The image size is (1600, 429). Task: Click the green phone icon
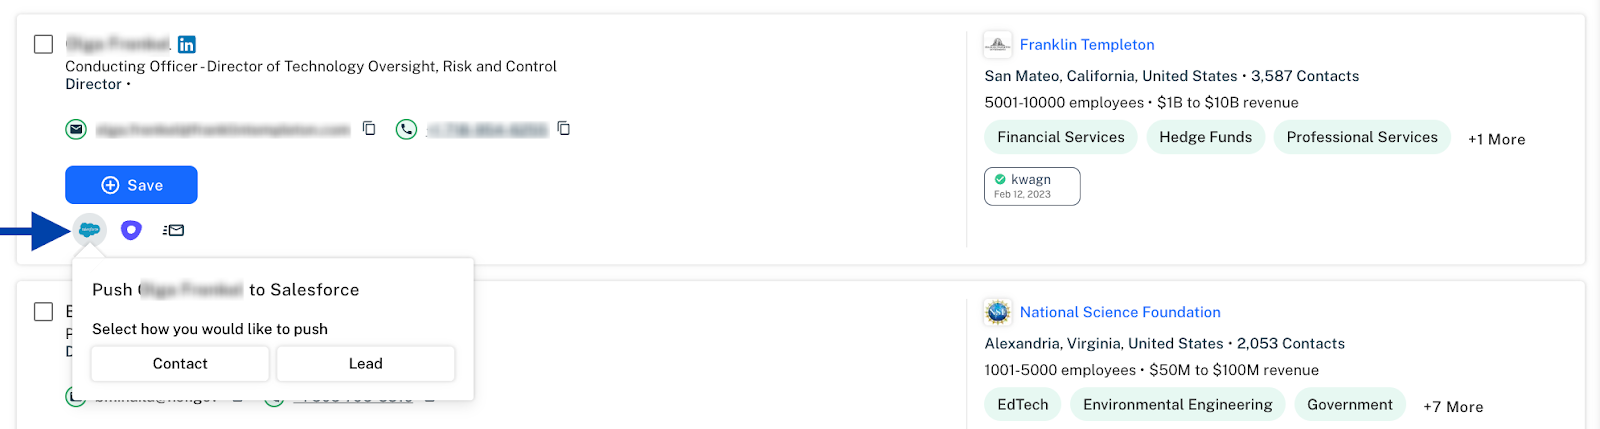(406, 129)
